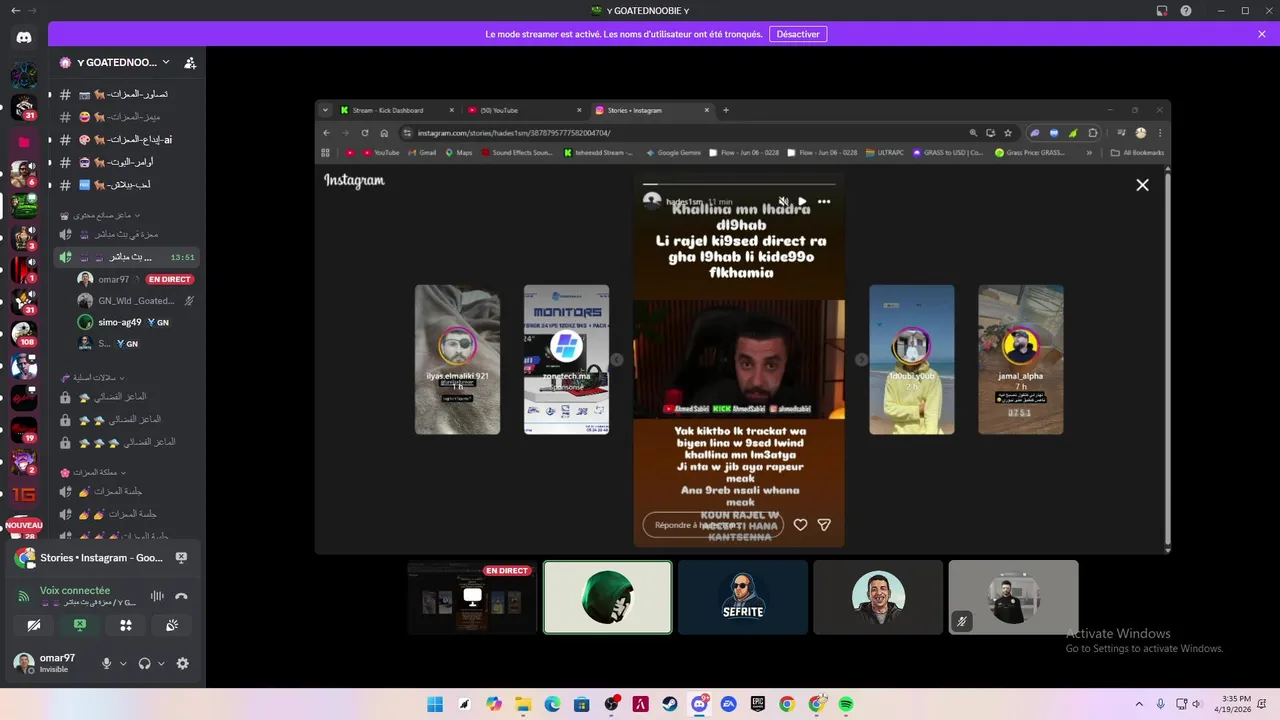This screenshot has width=1280, height=720.
Task: Mute the microphone in user panel
Action: point(106,663)
